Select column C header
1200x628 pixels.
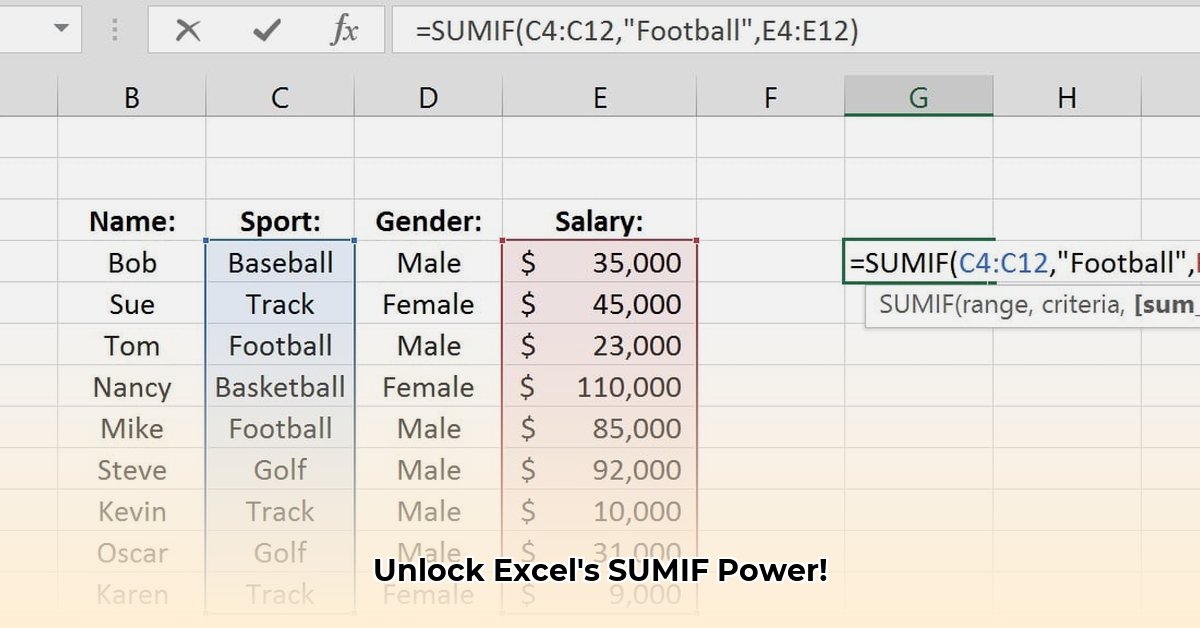(x=279, y=97)
